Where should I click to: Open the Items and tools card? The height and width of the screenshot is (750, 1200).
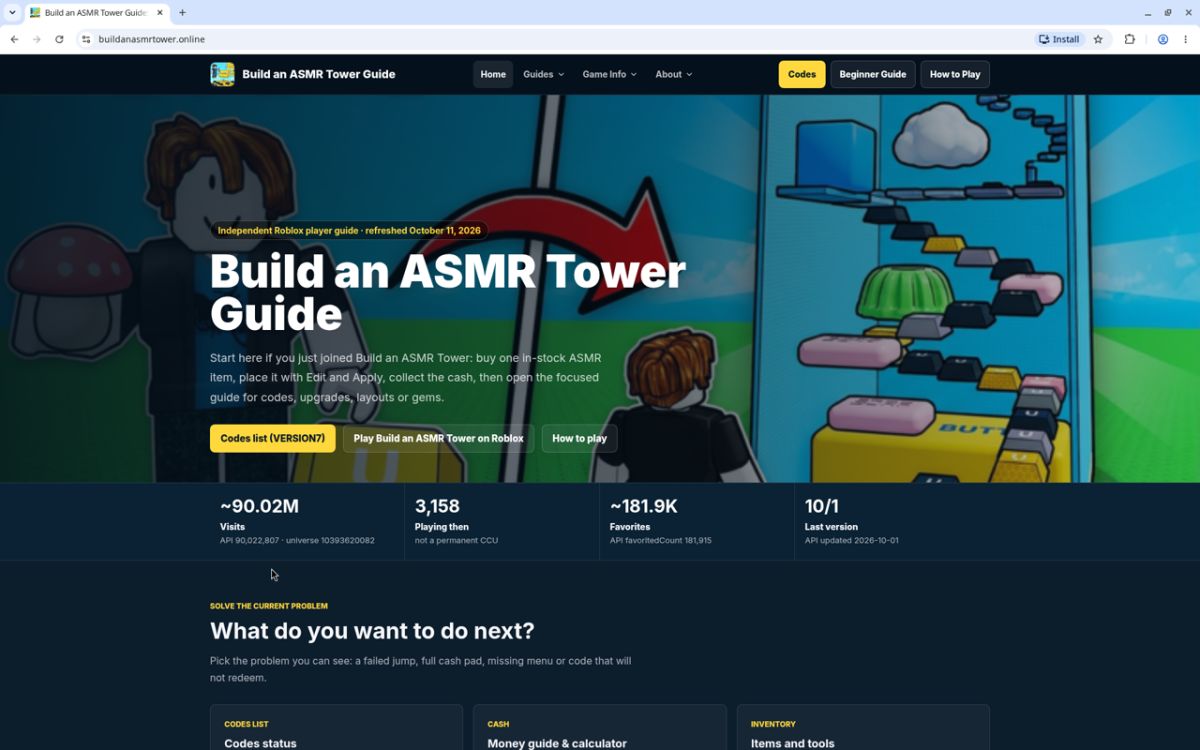click(863, 727)
